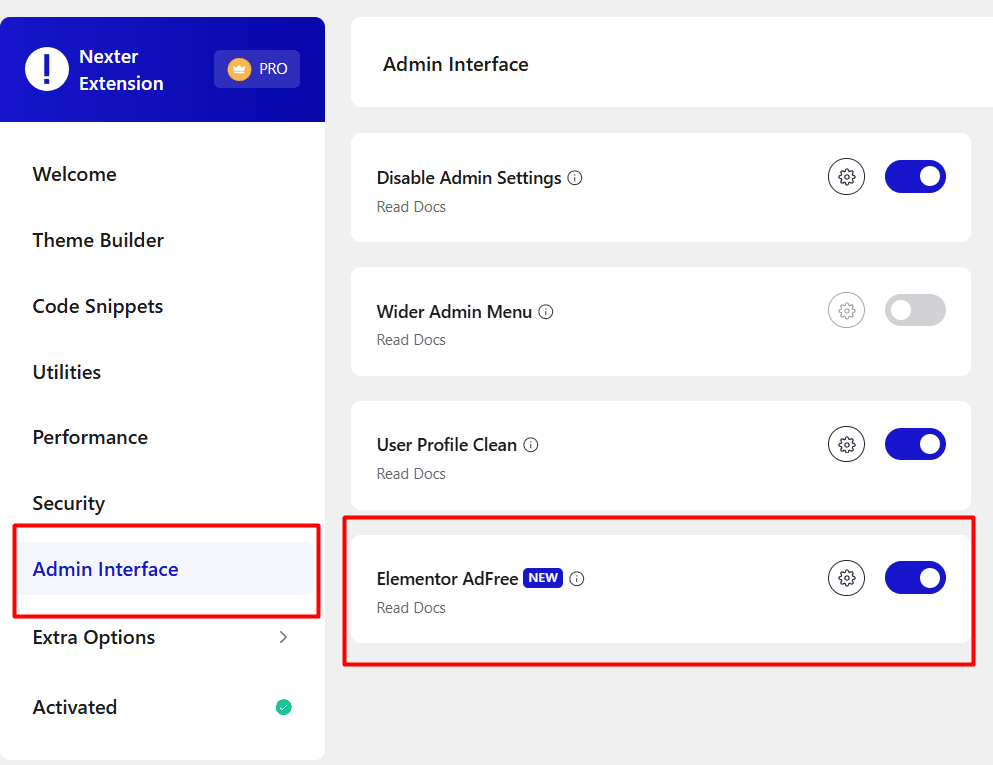
Task: Open settings gear for Disable Admin Settings
Action: [x=846, y=176]
